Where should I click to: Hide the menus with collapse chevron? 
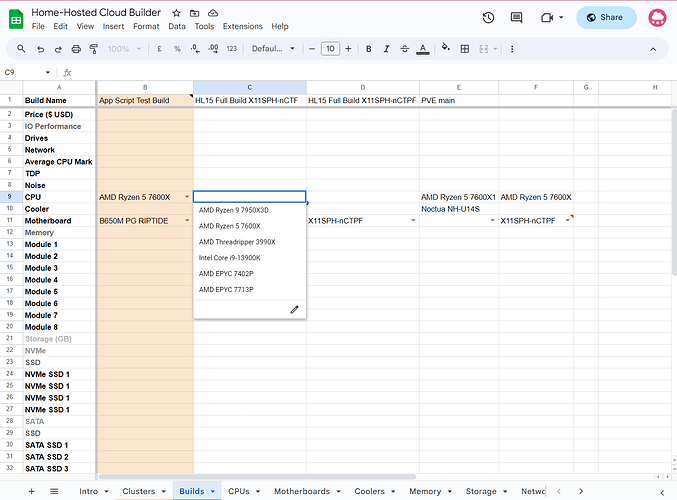(x=653, y=49)
